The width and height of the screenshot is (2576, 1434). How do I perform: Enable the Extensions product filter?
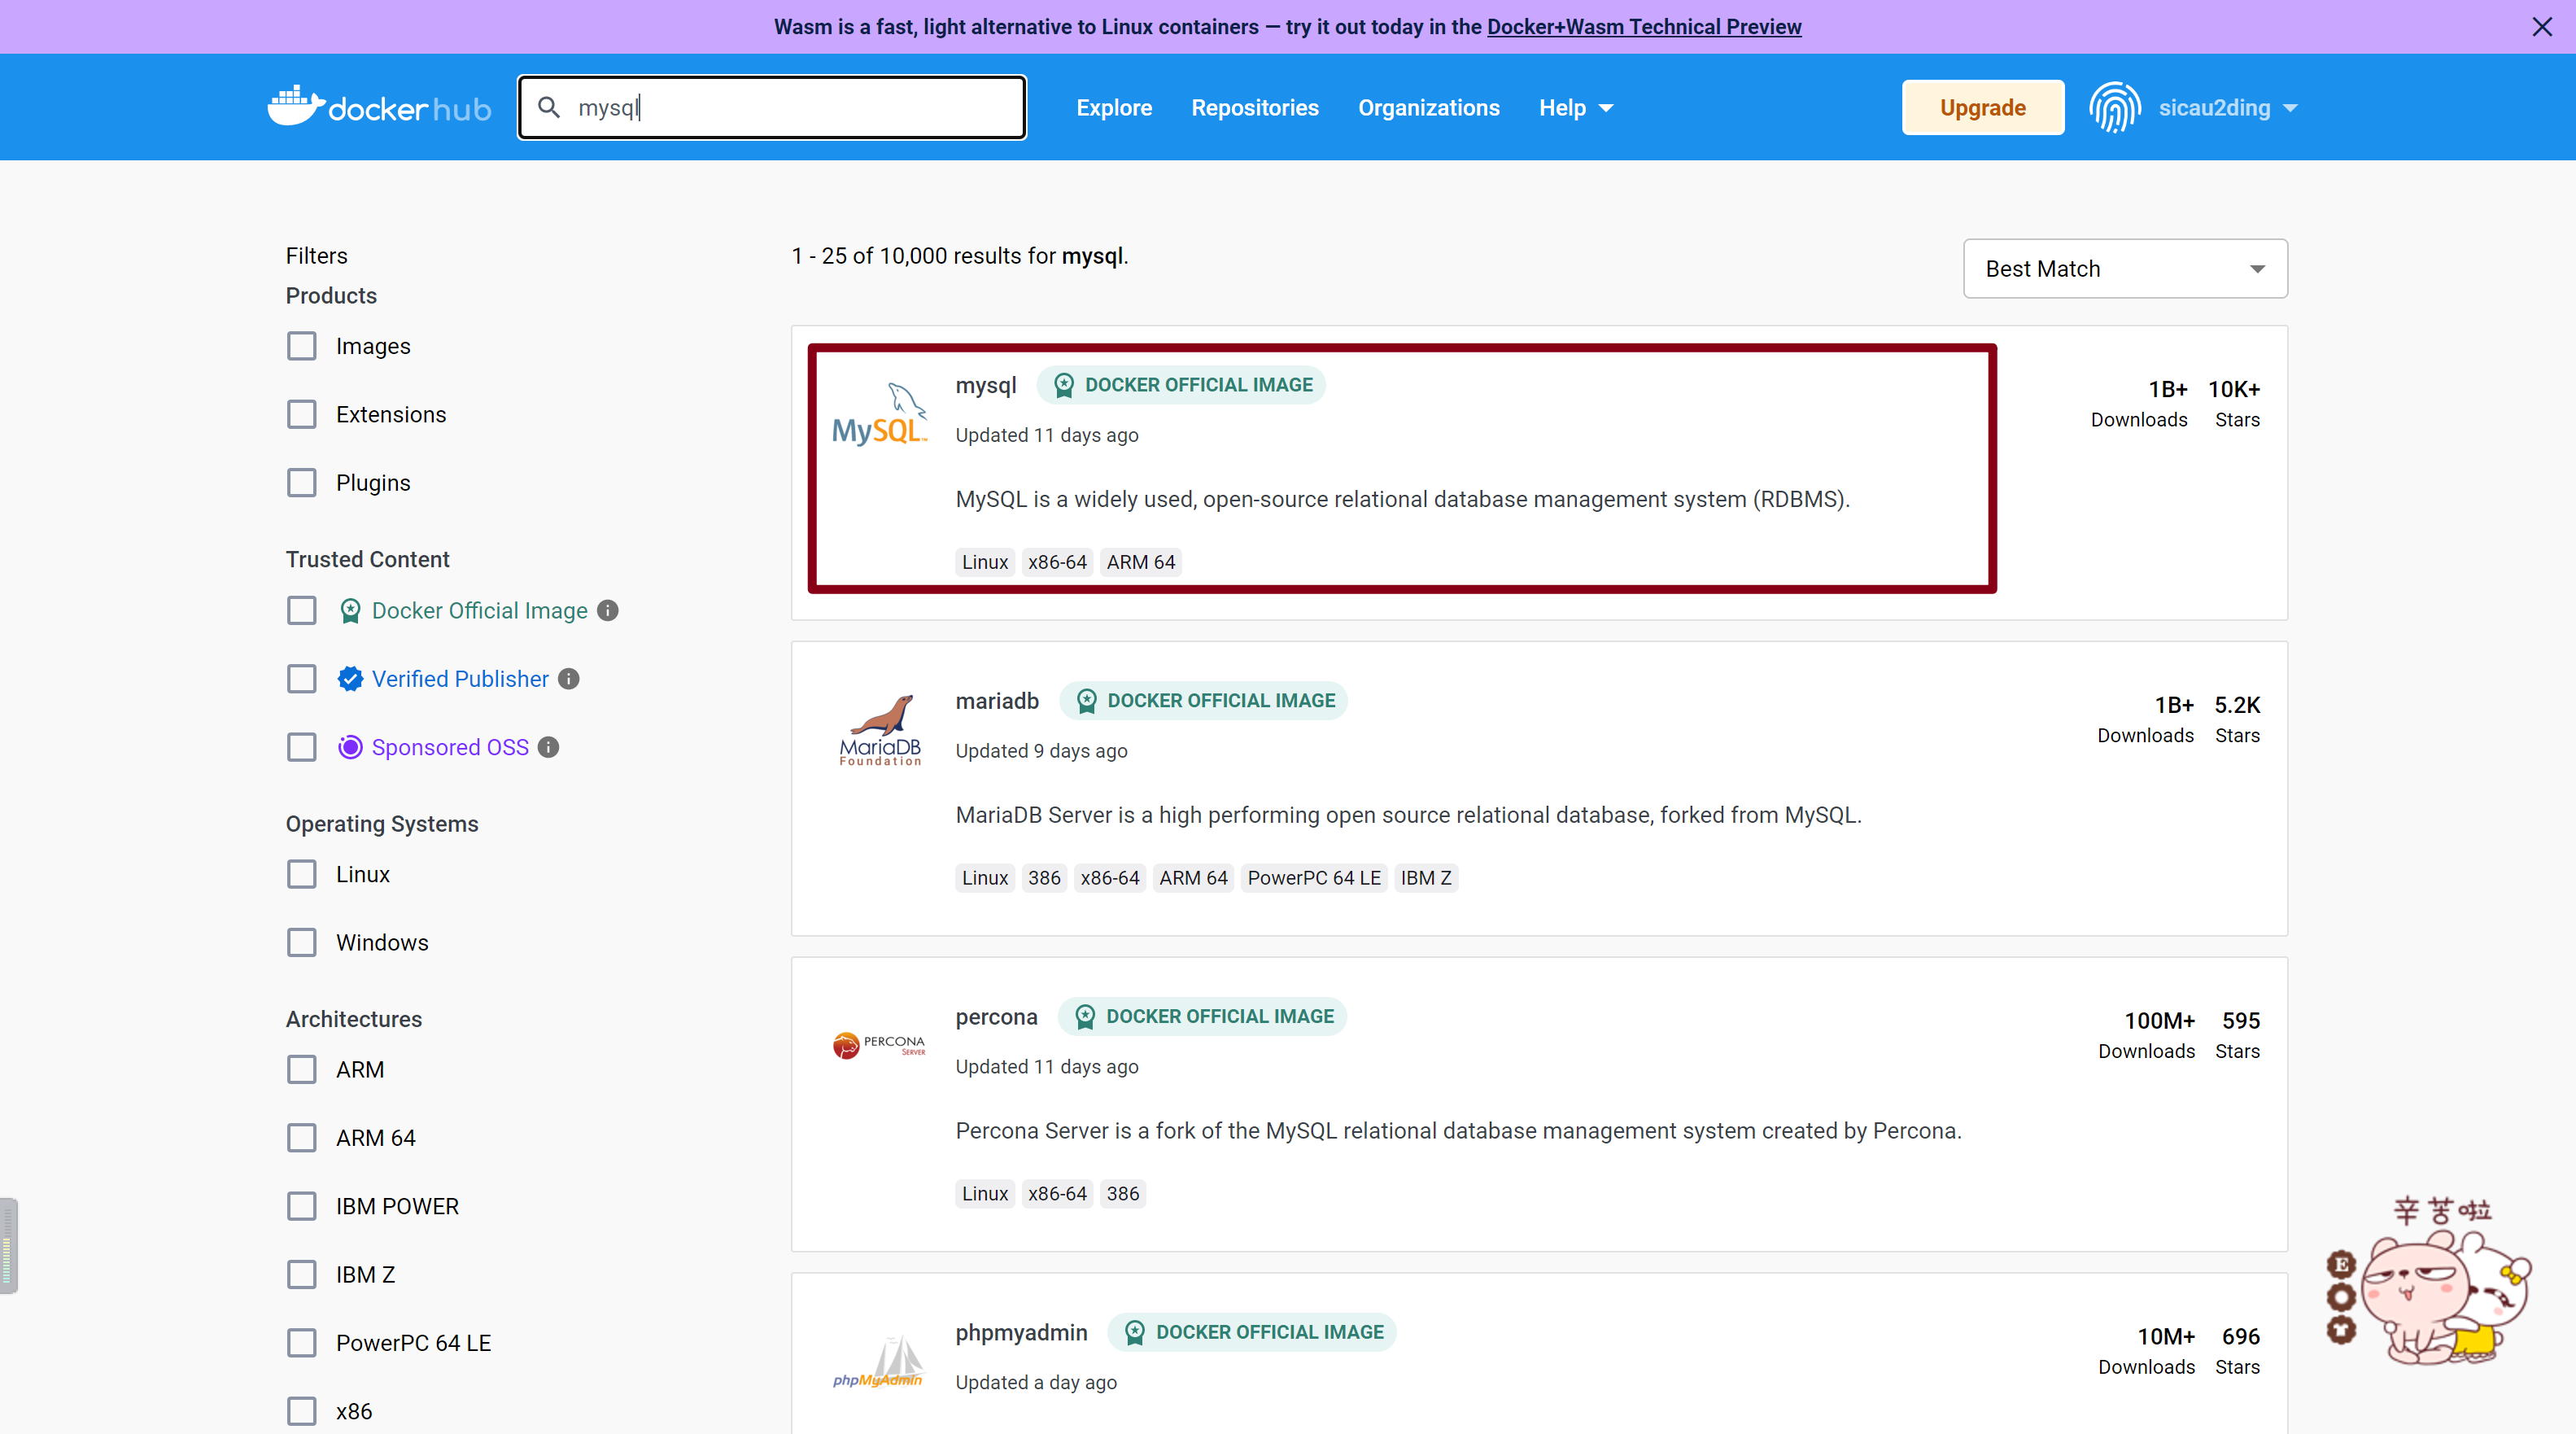pos(302,414)
